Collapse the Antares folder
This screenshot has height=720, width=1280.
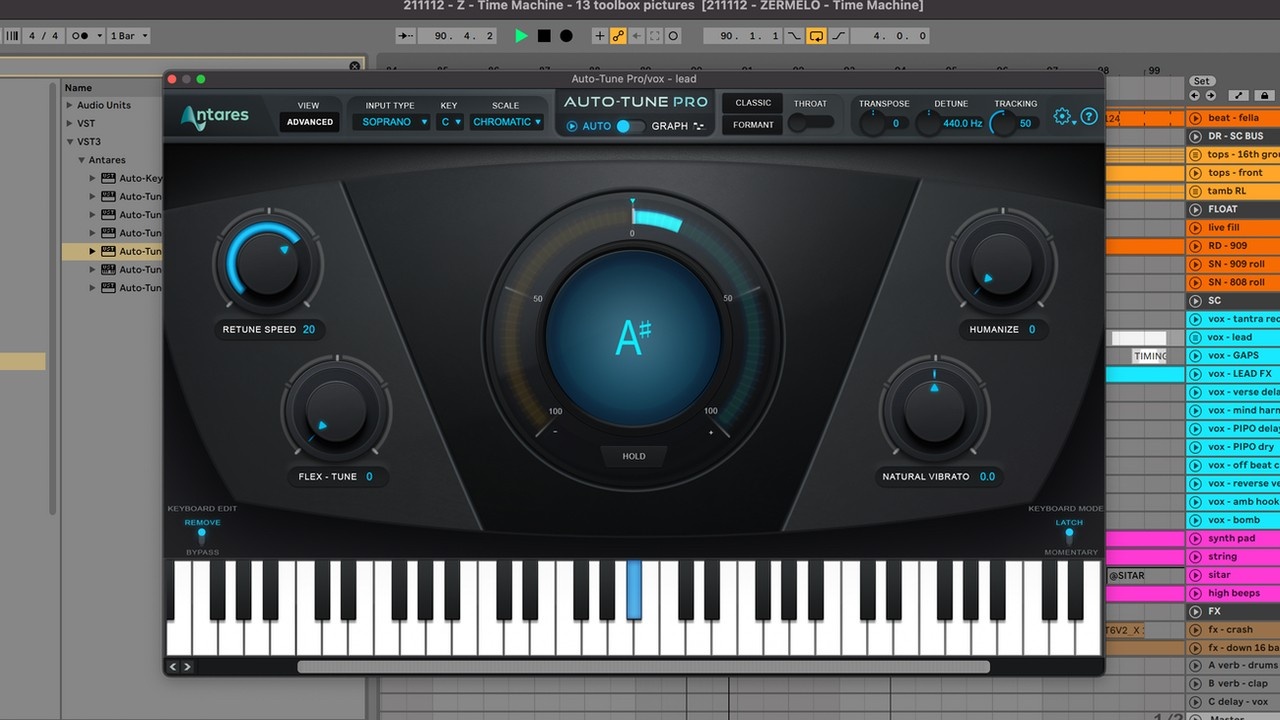point(82,160)
